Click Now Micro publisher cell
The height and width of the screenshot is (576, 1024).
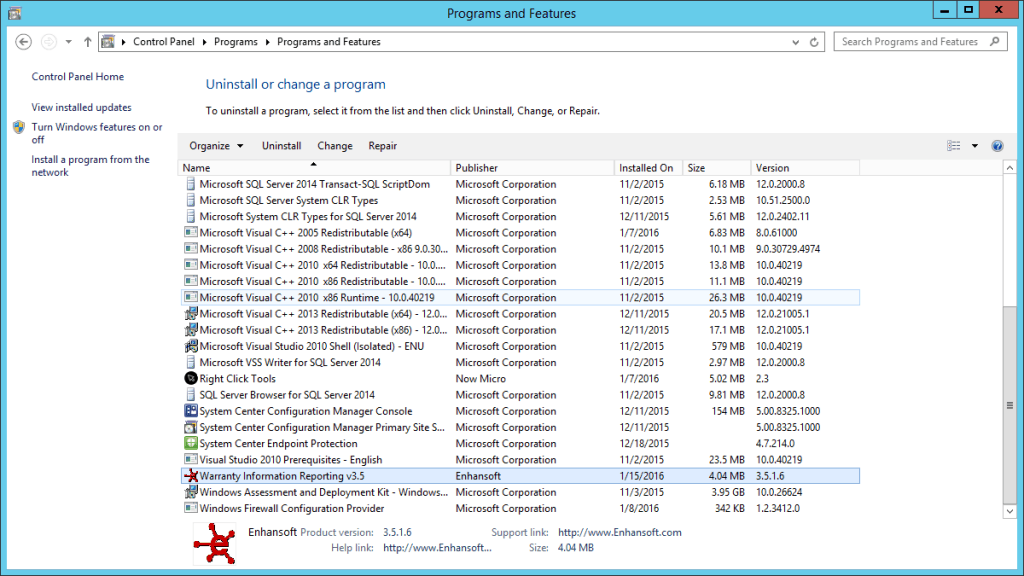coord(481,379)
